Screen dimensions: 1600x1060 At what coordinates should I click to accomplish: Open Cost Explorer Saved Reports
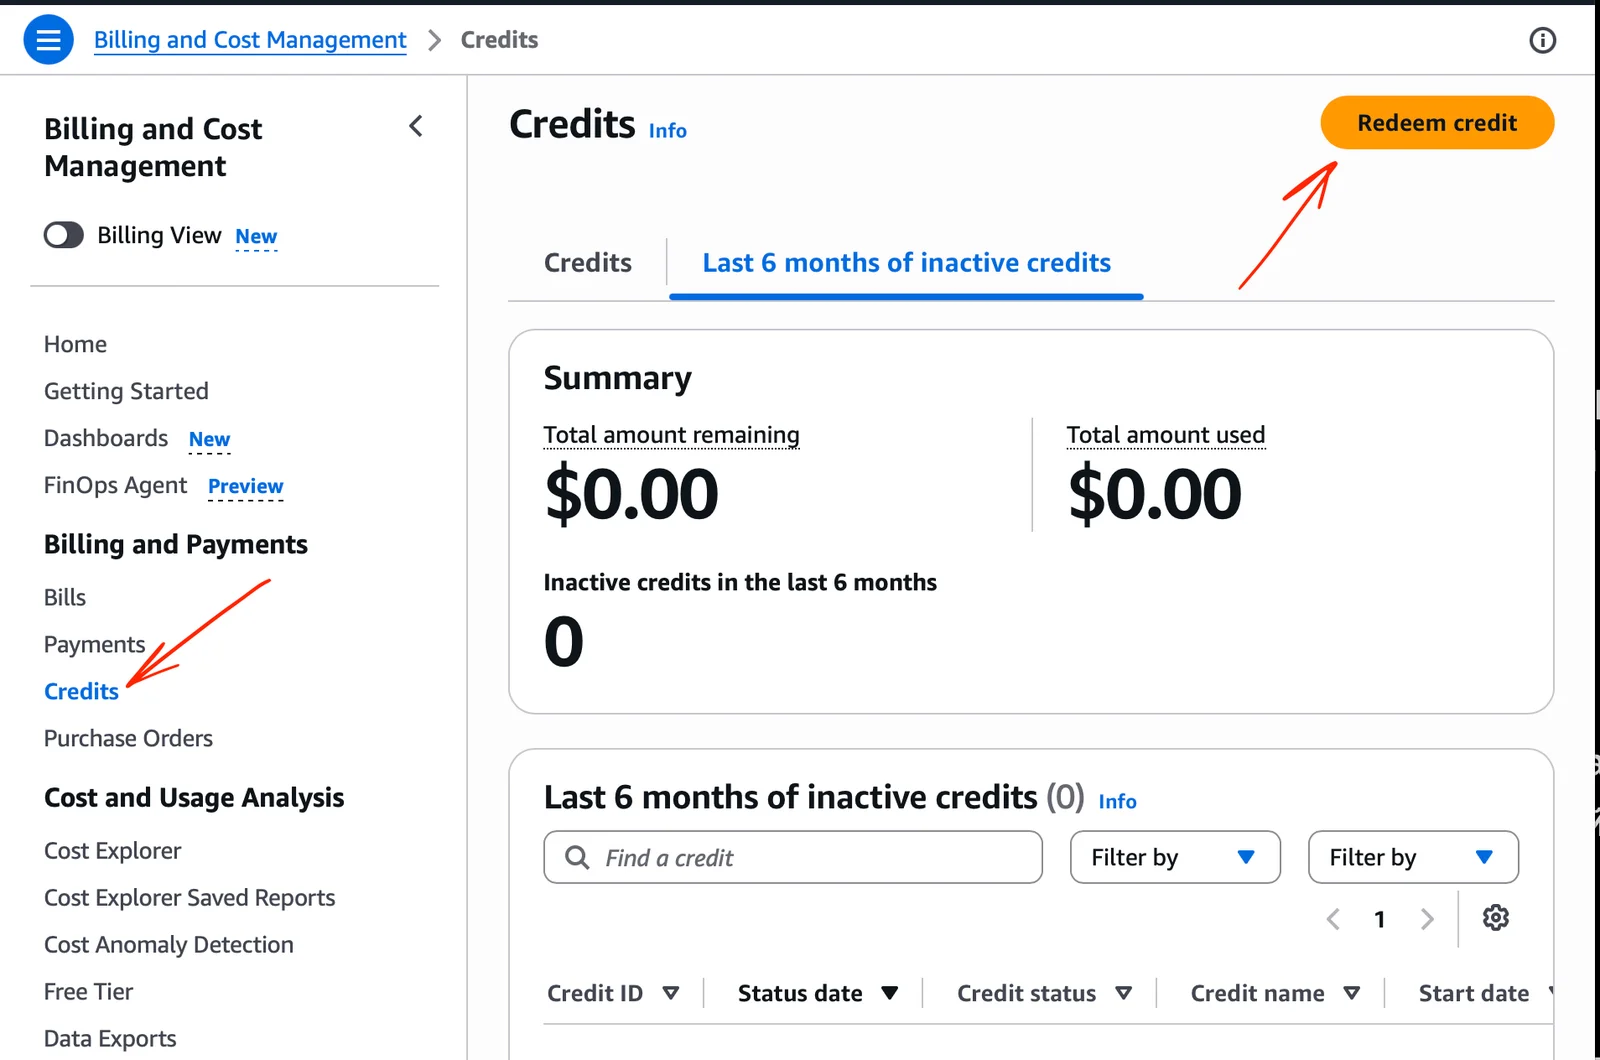(x=189, y=898)
